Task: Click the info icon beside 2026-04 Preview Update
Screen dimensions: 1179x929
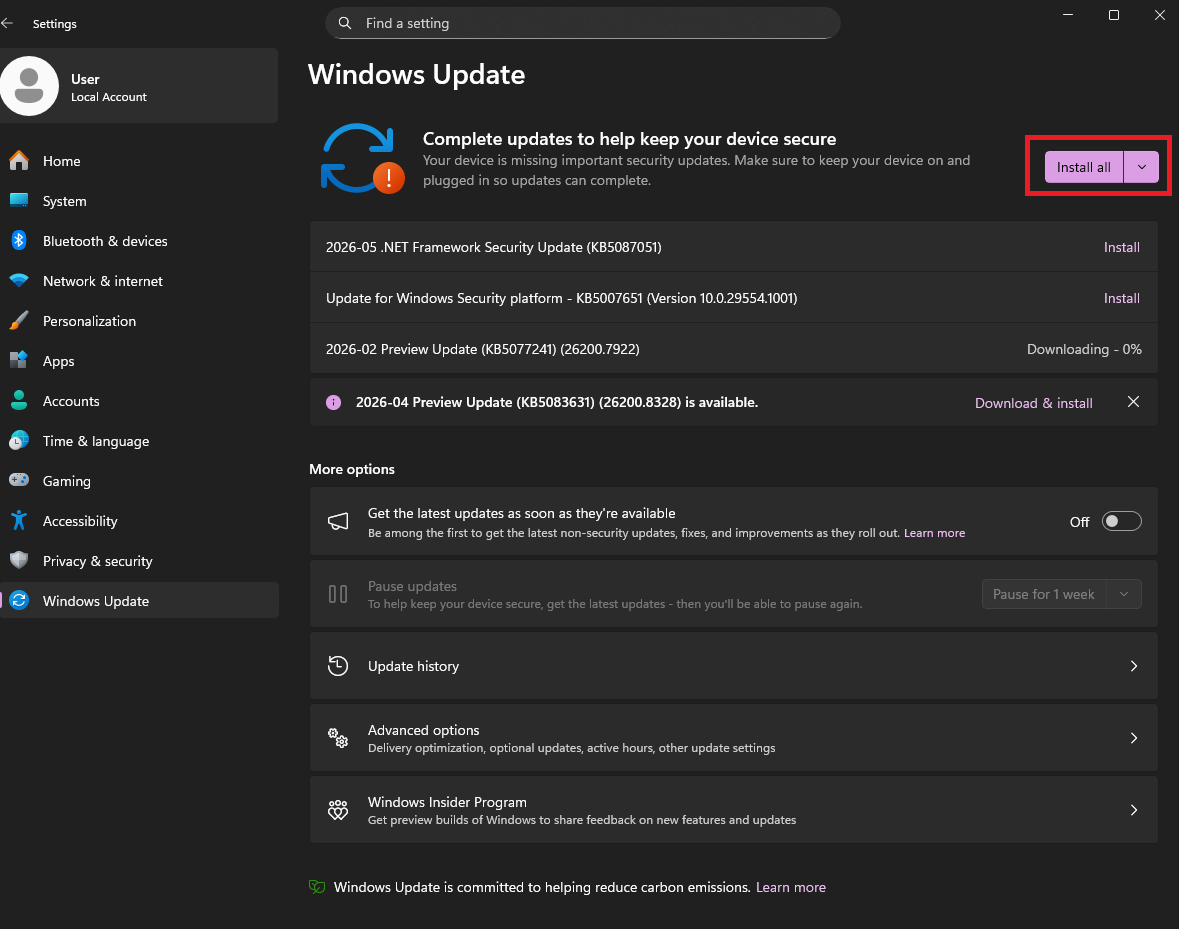Action: tap(333, 402)
